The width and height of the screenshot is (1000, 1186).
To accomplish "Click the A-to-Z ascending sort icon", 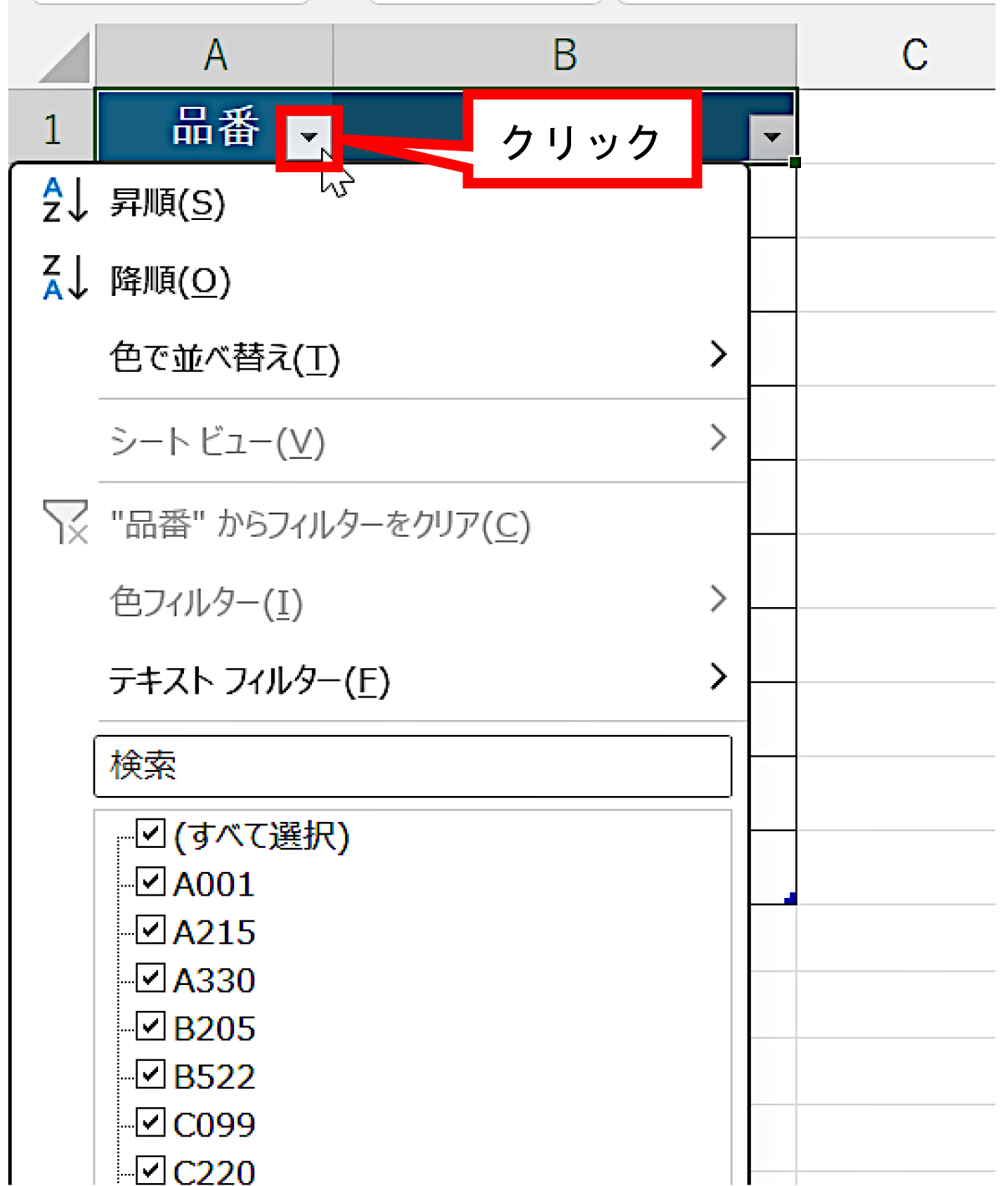I will click(65, 200).
